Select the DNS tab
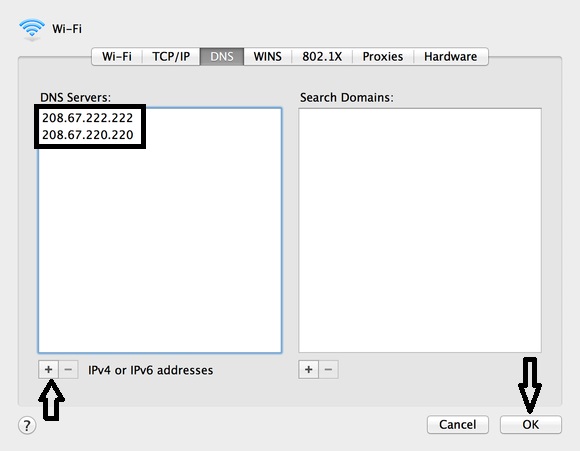The height and width of the screenshot is (451, 580). [x=222, y=57]
